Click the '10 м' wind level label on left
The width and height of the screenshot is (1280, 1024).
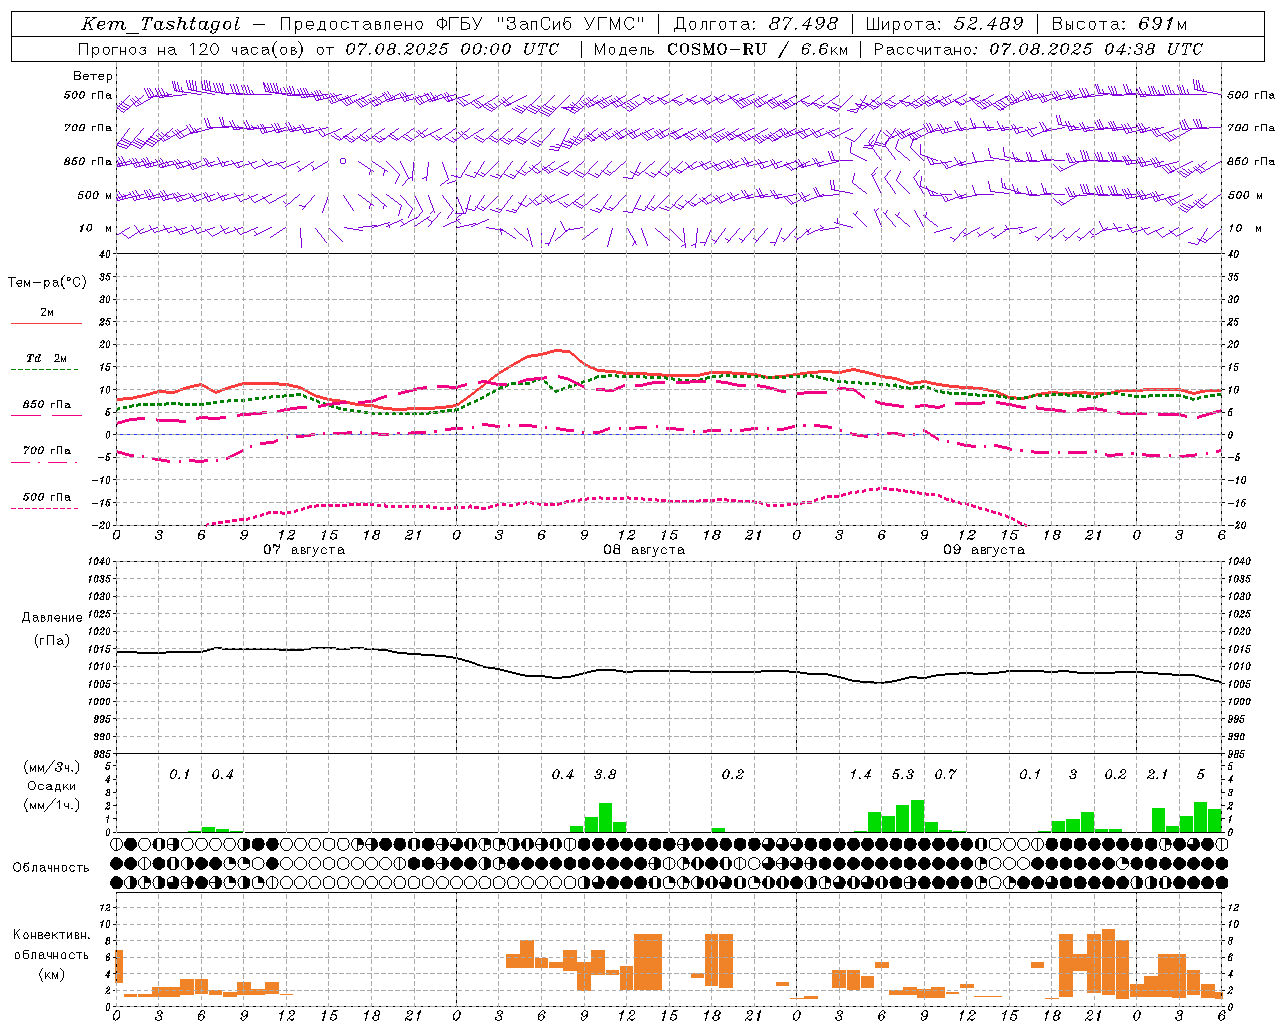click(x=95, y=229)
